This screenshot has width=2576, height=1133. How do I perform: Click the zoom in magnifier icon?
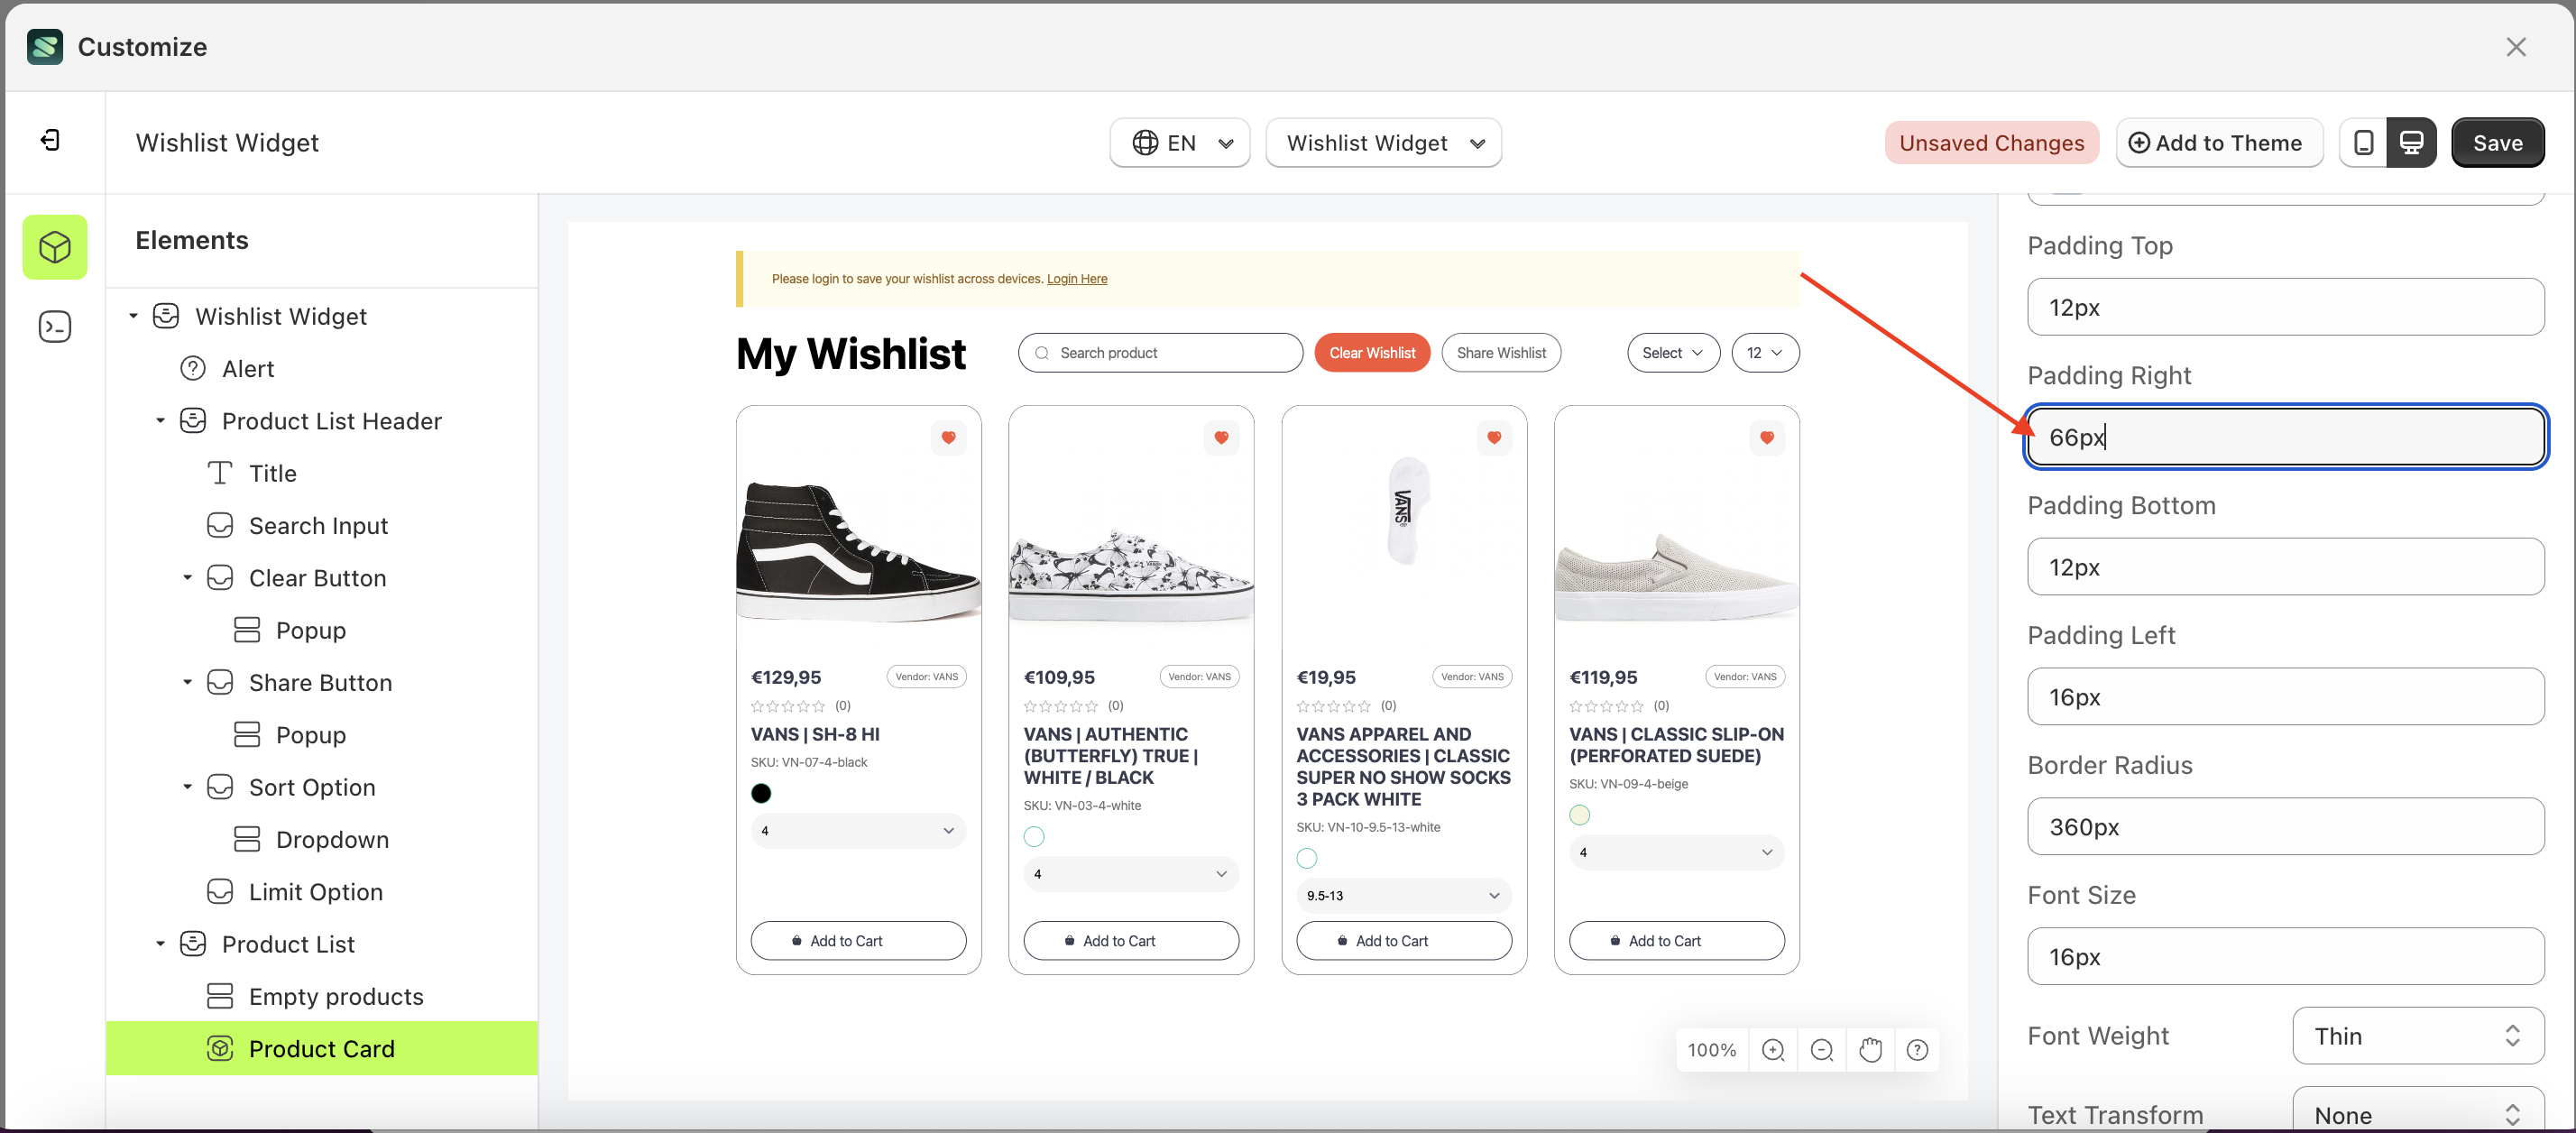(1773, 1050)
